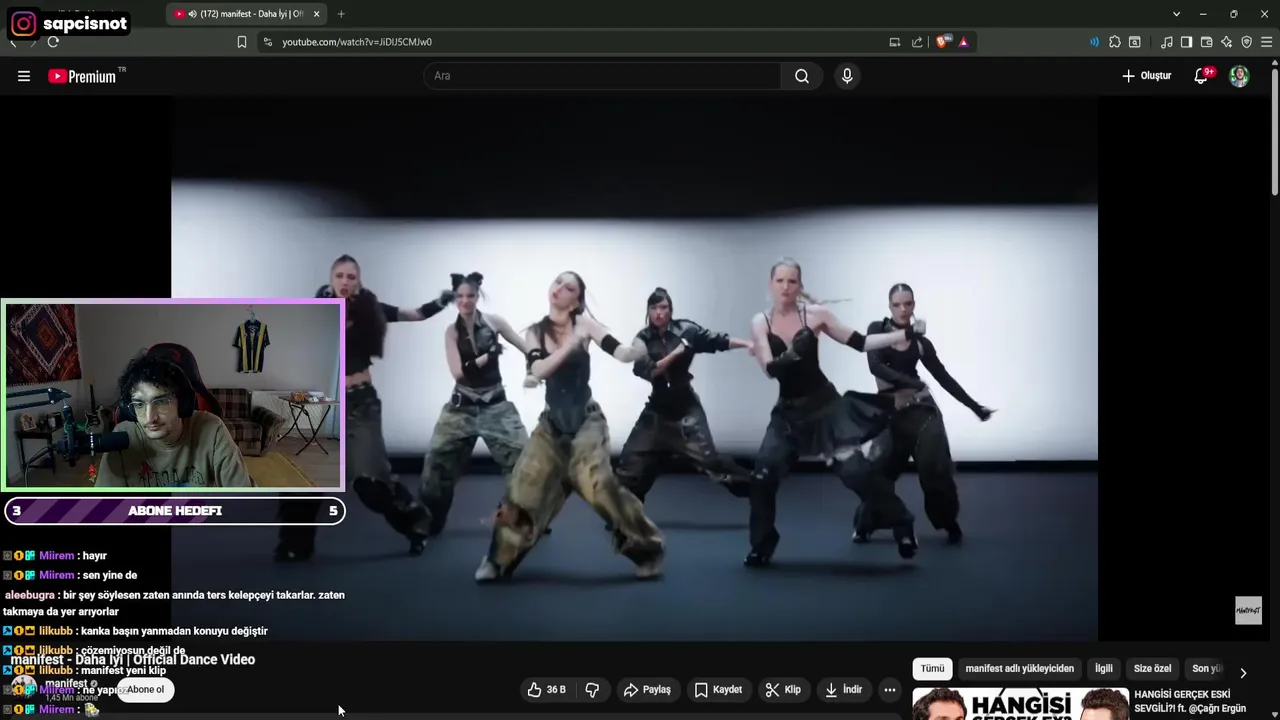Save the video using Kaydet

(718, 690)
